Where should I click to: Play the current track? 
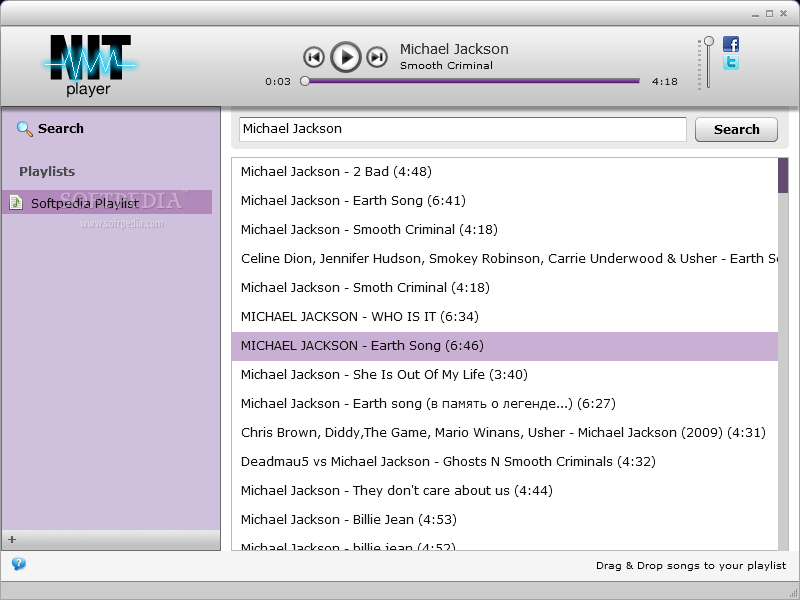[x=345, y=57]
